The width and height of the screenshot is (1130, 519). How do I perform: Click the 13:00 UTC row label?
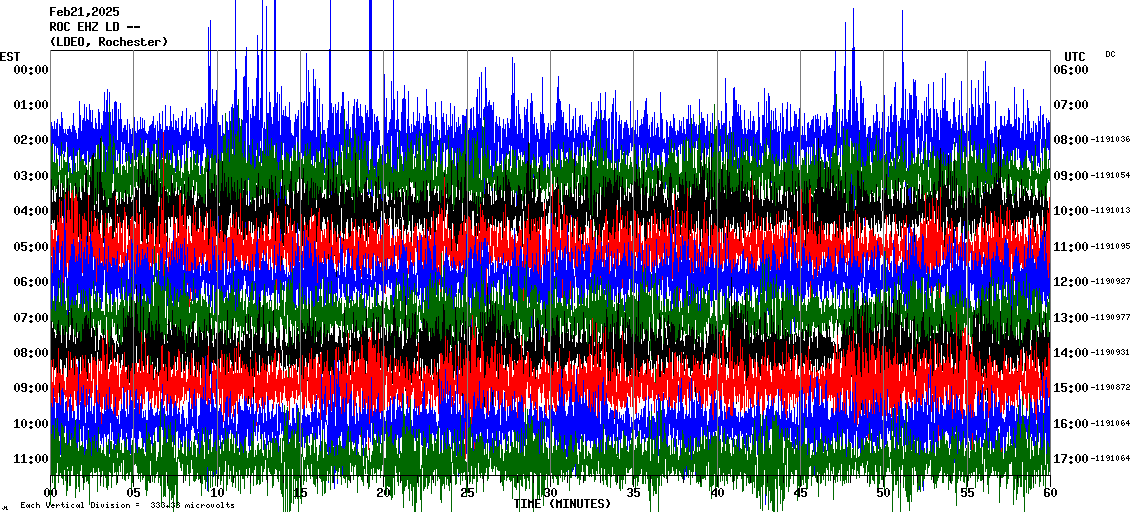pos(1070,318)
